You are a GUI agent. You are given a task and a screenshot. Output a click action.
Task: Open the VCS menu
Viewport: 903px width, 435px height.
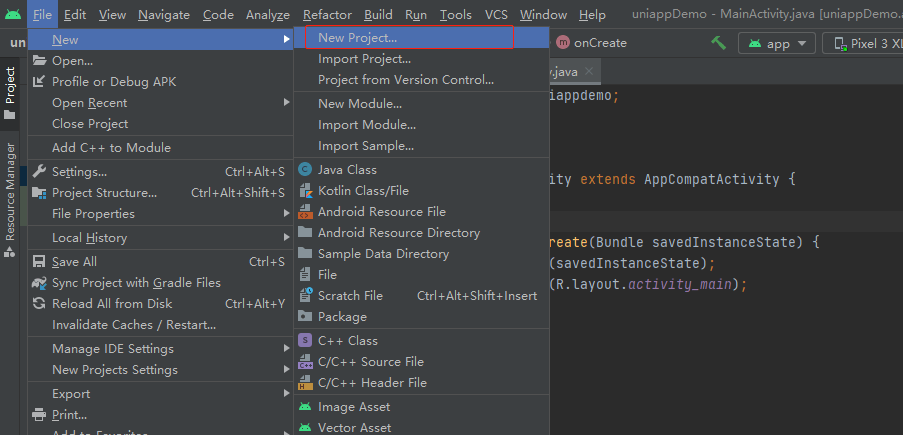(496, 14)
